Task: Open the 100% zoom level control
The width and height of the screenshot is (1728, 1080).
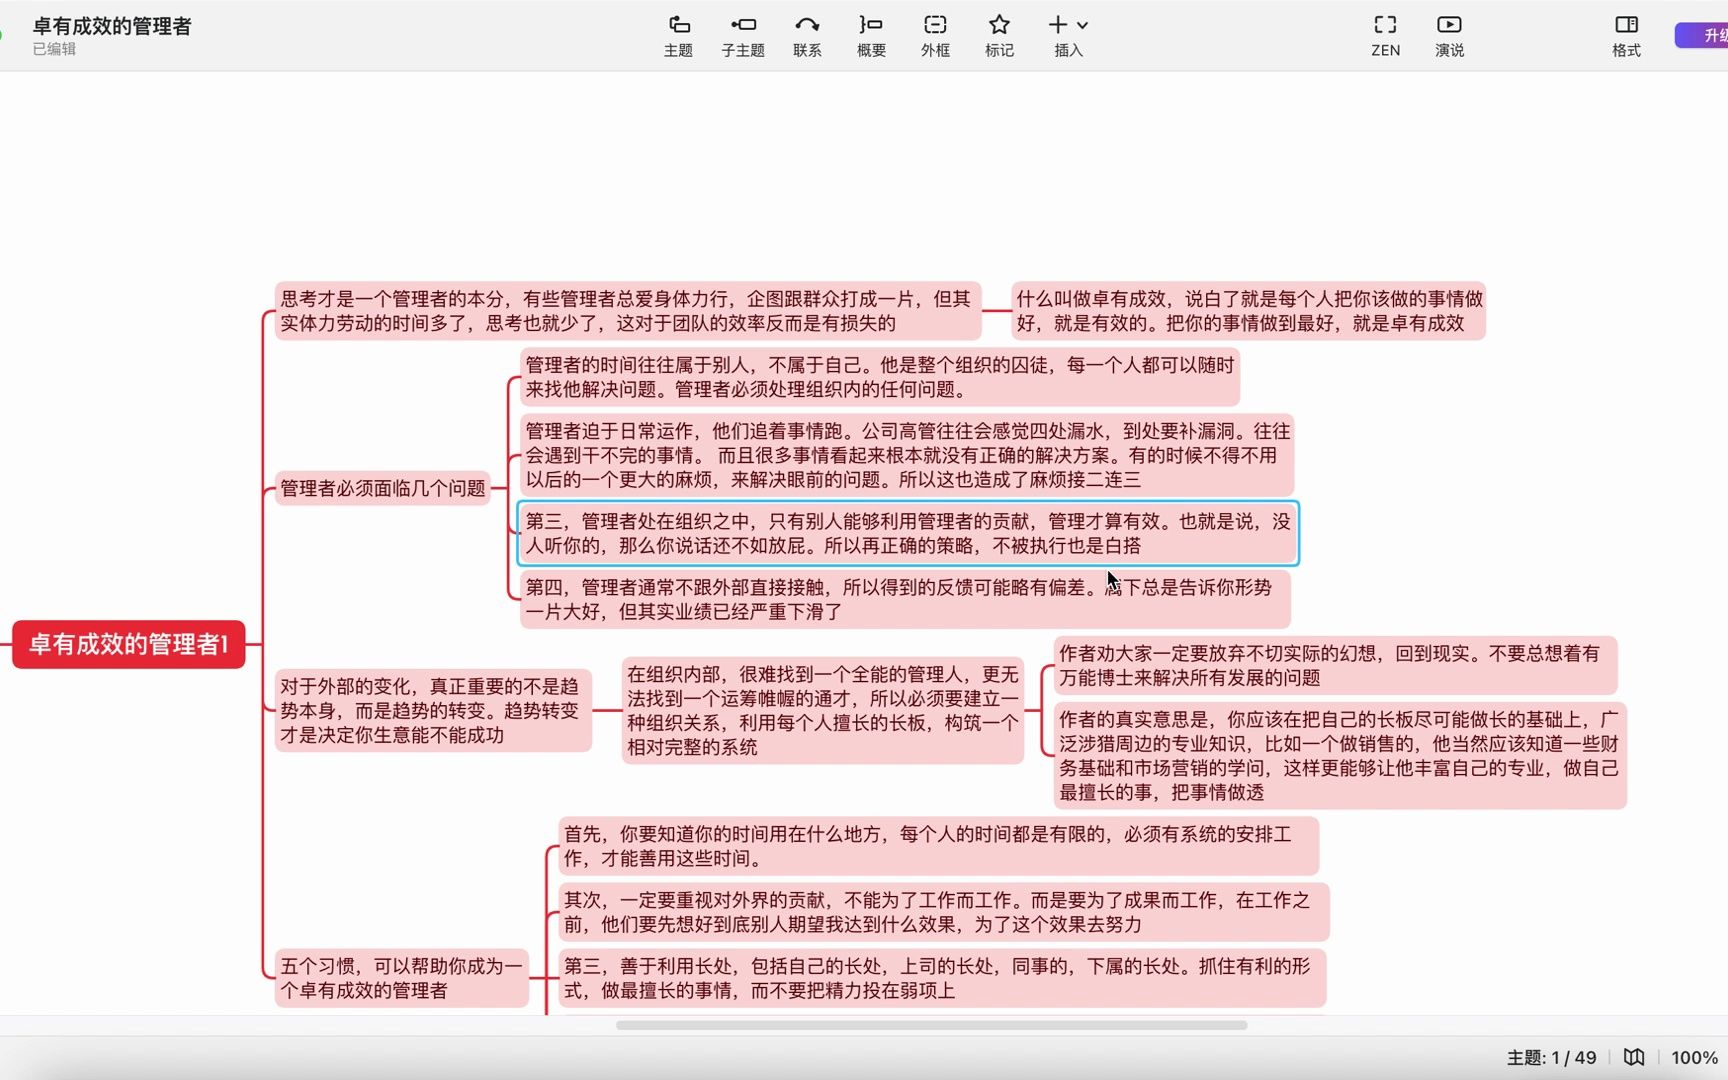Action: point(1694,1057)
